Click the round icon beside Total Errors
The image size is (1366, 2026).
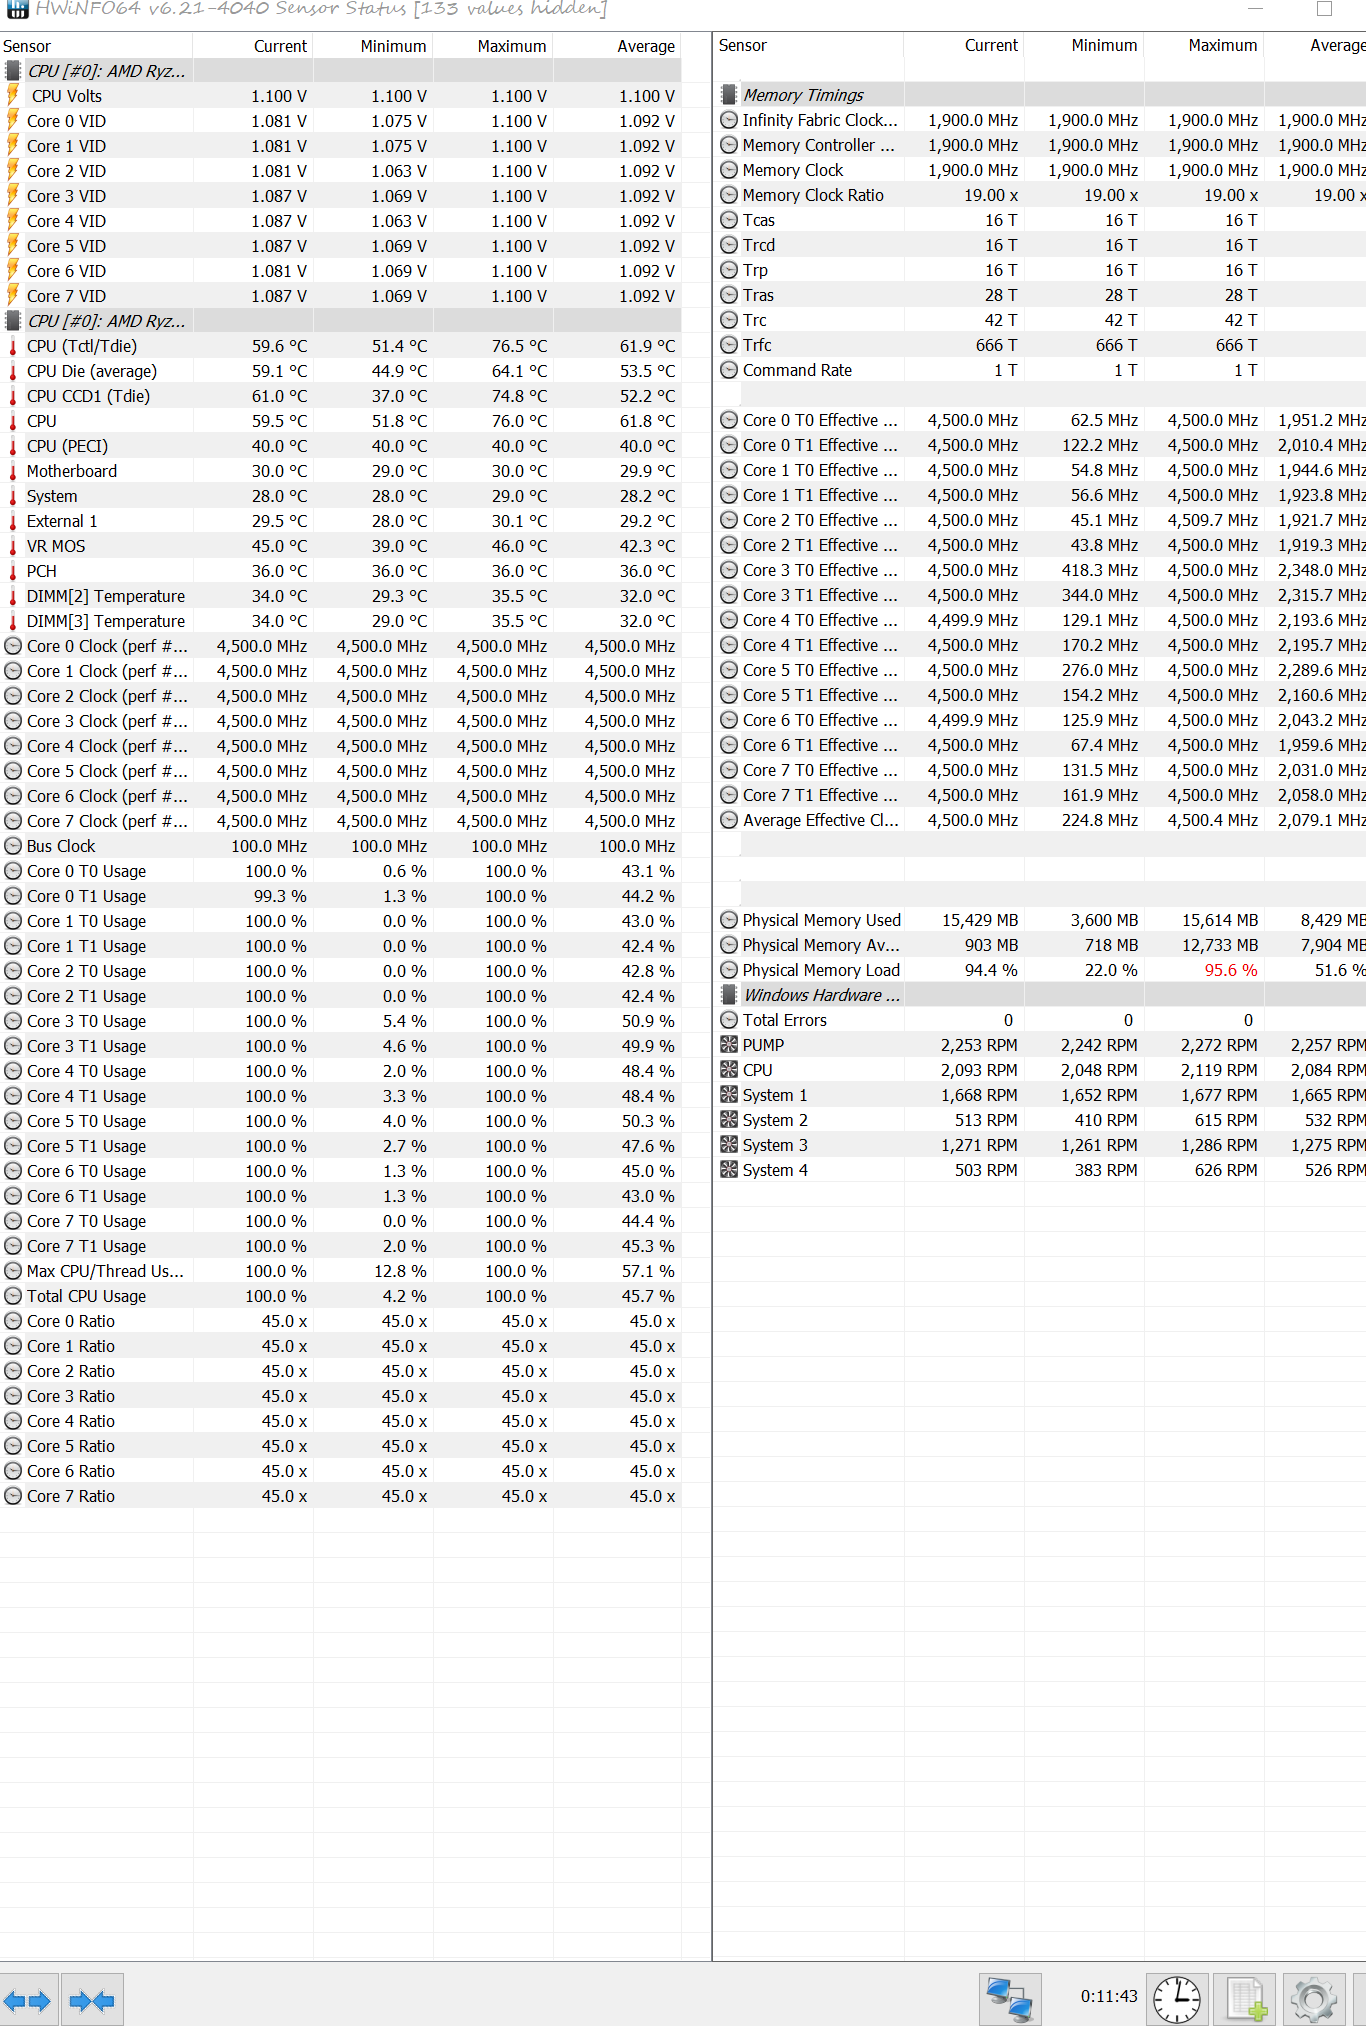pos(729,1020)
